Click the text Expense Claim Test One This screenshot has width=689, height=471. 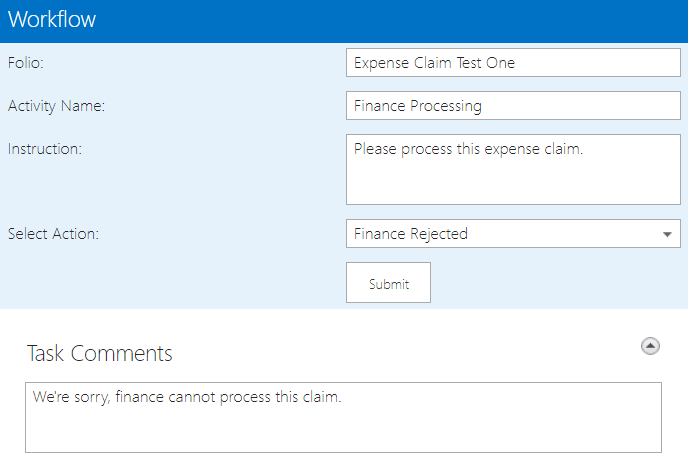pos(434,63)
